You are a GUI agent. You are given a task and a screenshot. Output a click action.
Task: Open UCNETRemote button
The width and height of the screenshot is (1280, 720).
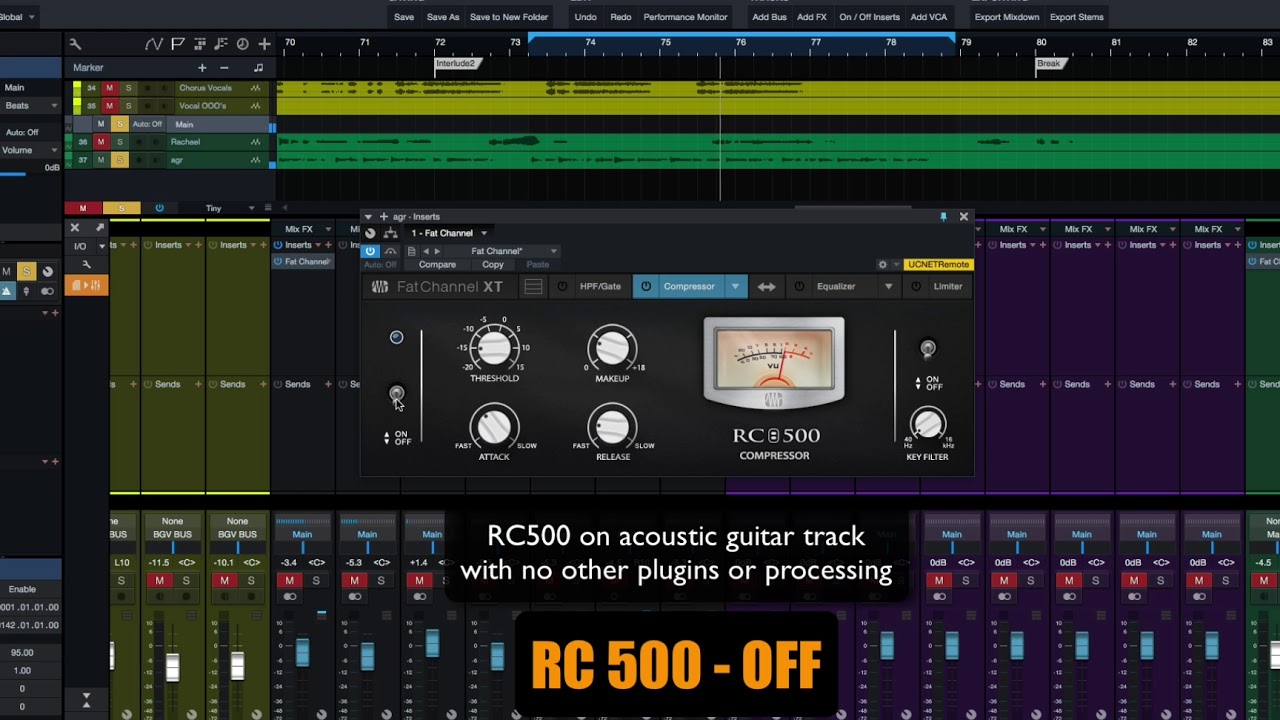(938, 265)
